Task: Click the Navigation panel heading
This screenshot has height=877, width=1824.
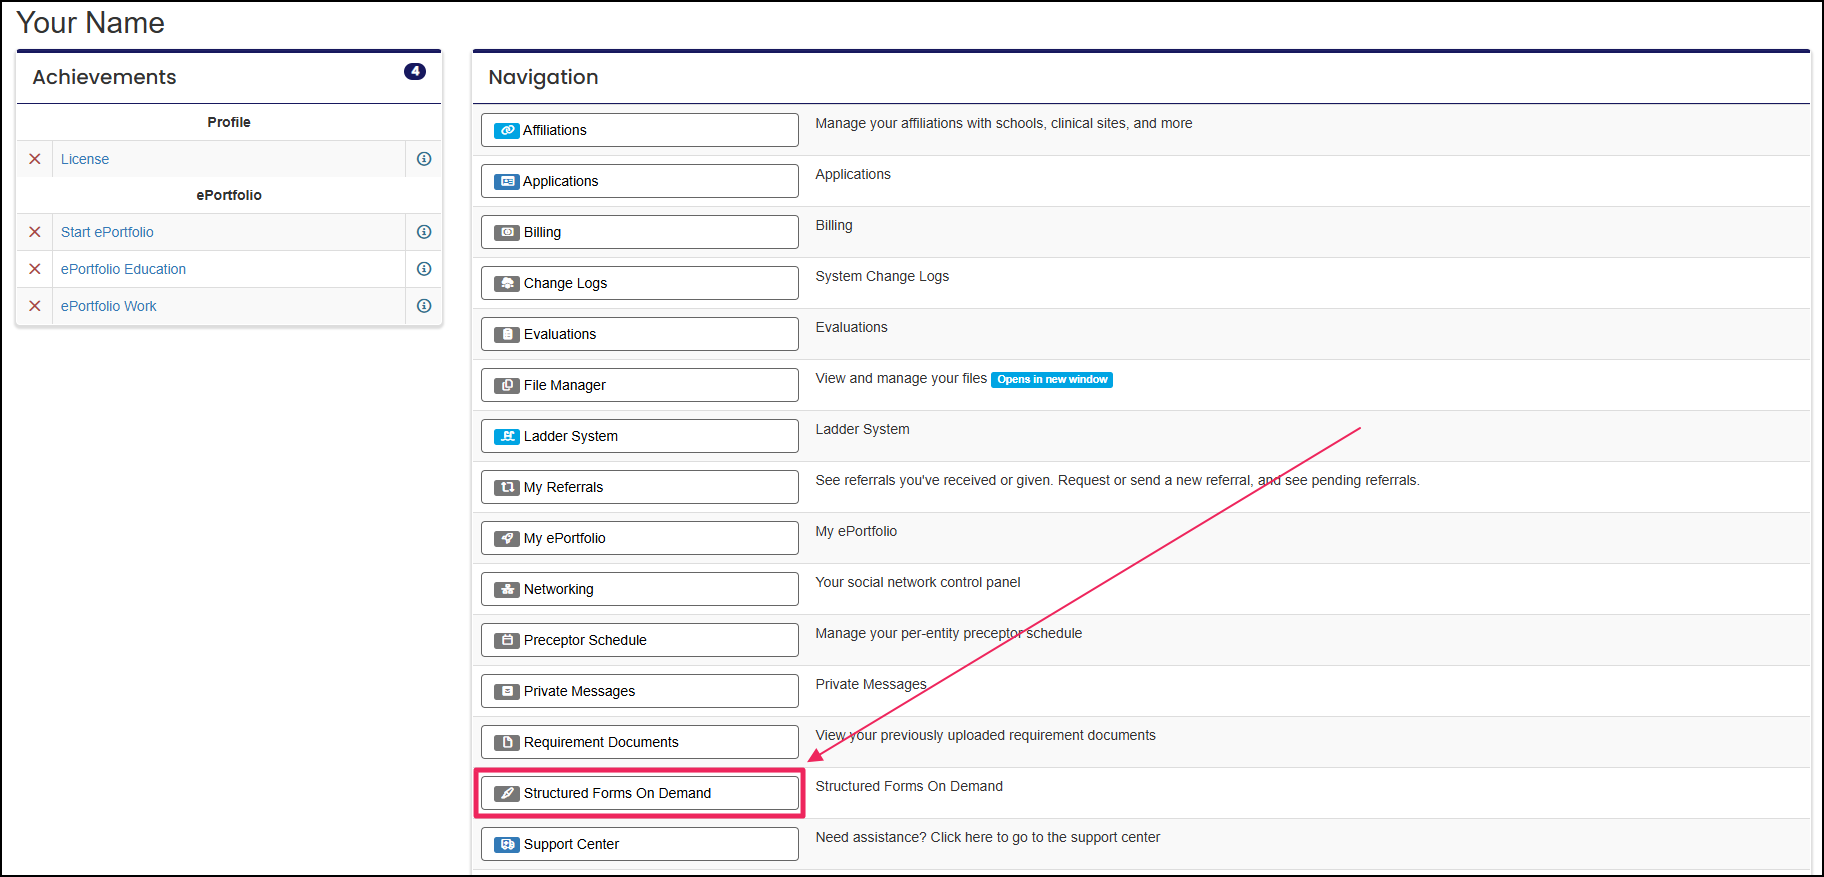Action: click(543, 77)
